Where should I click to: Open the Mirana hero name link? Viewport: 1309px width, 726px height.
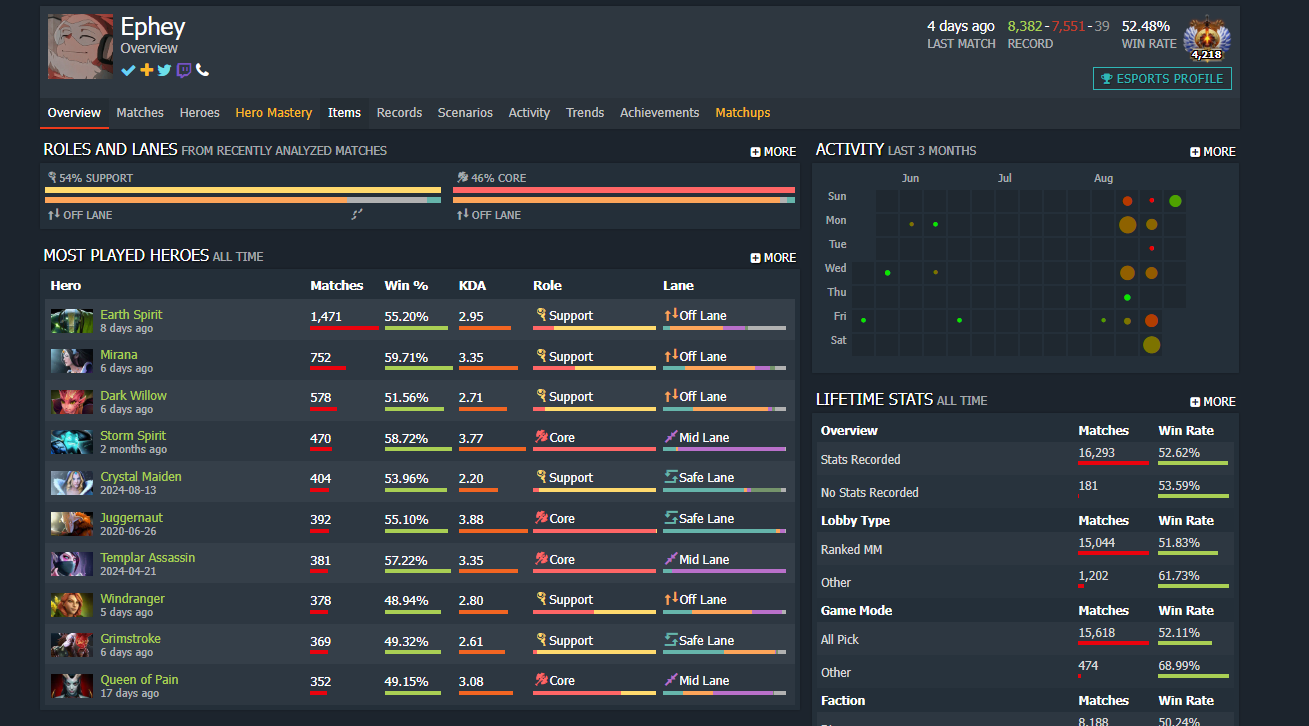tap(119, 355)
